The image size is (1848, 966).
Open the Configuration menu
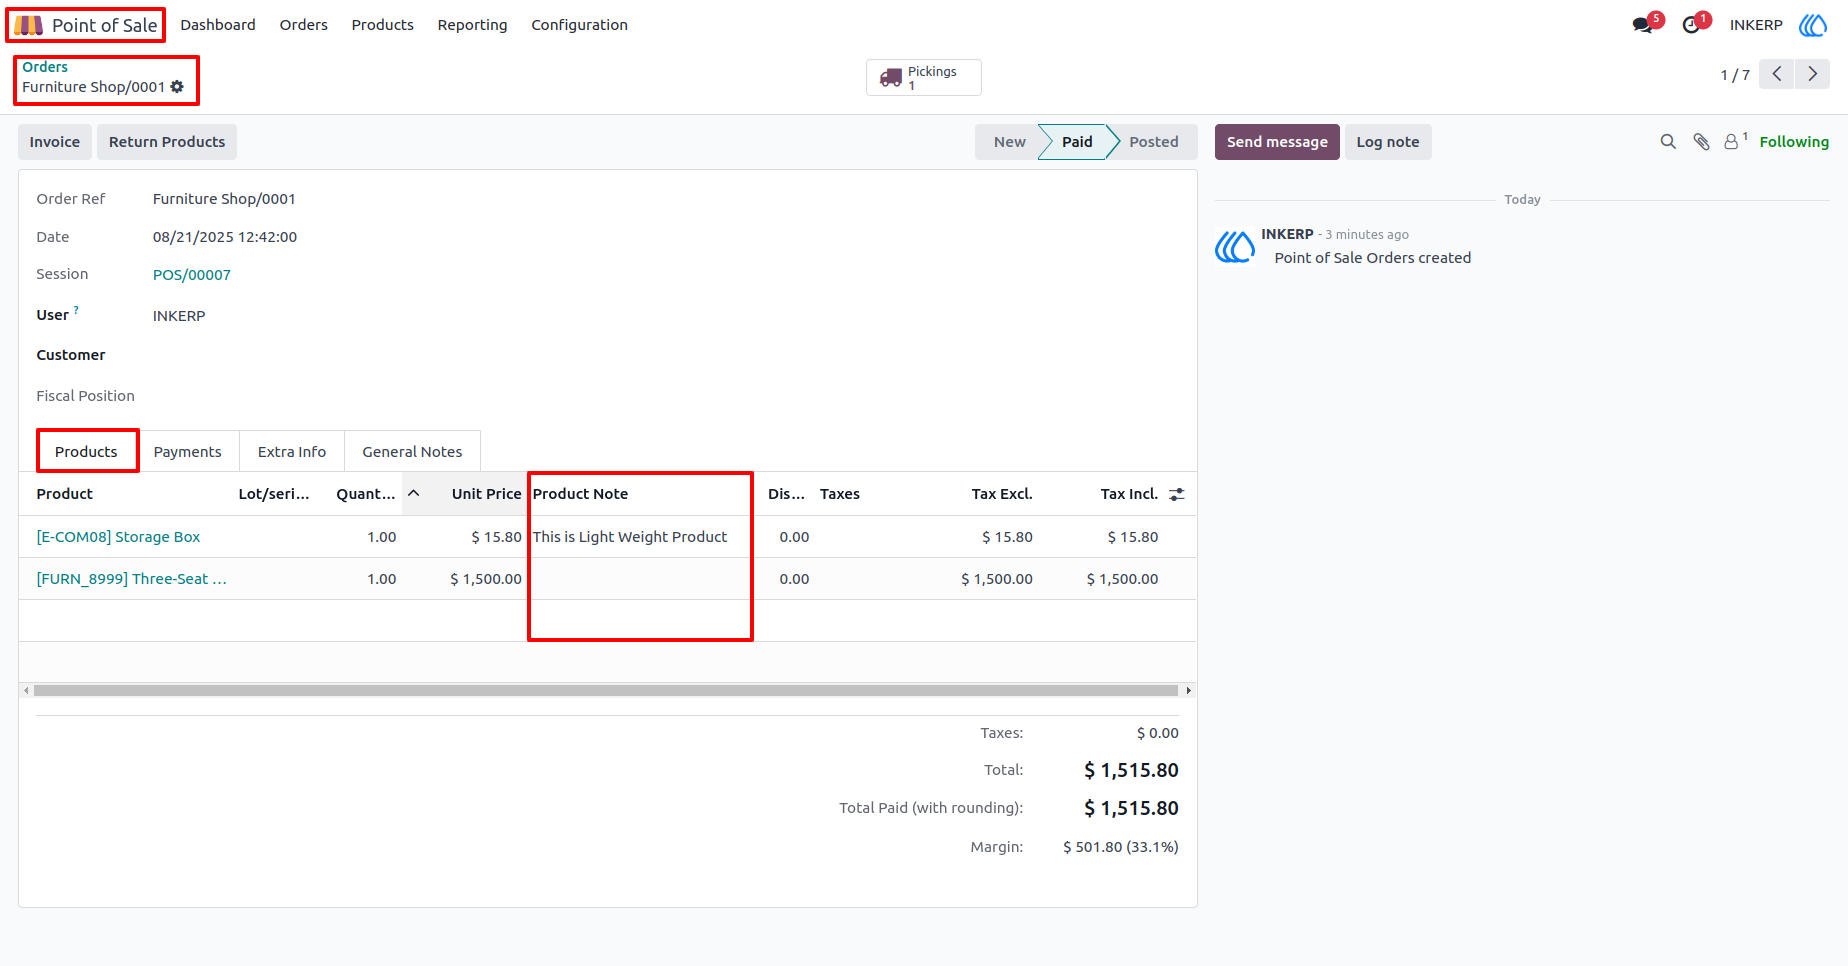(x=579, y=25)
